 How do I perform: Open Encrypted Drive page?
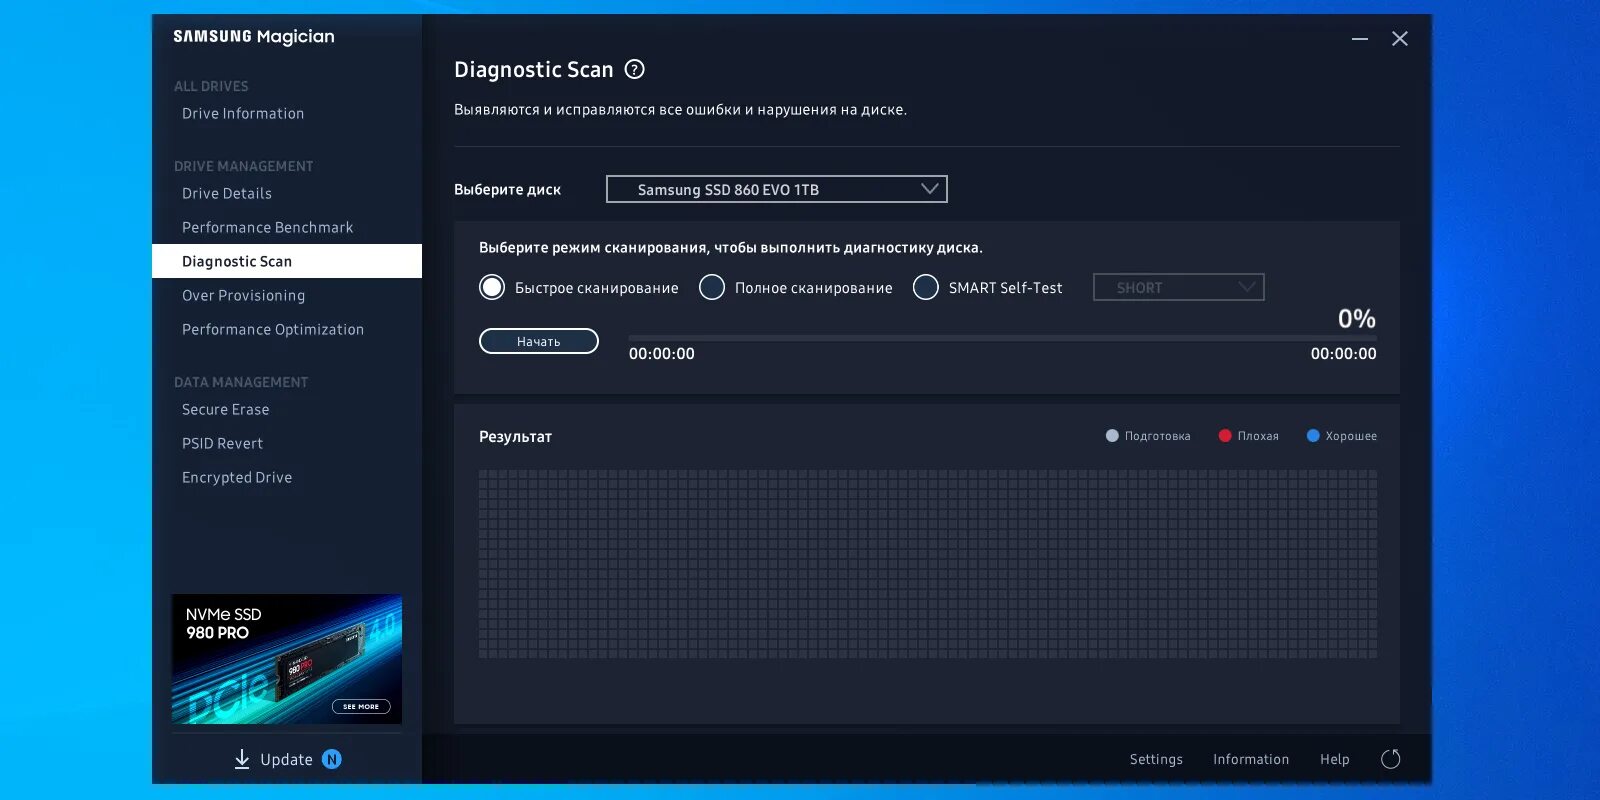237,477
